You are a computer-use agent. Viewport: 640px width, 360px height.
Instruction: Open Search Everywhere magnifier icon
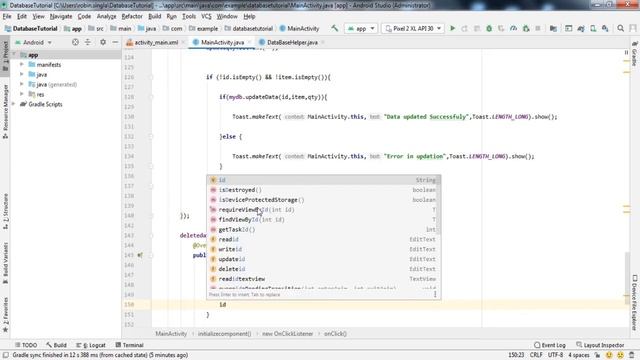tap(620, 29)
